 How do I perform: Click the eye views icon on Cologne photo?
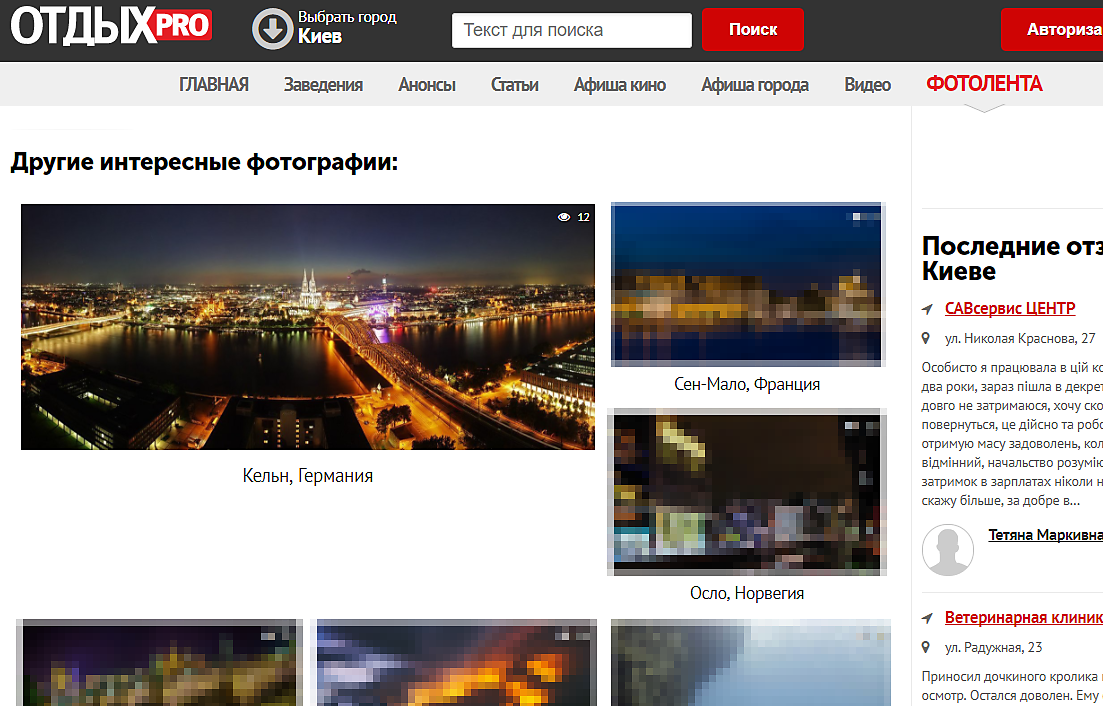click(564, 217)
